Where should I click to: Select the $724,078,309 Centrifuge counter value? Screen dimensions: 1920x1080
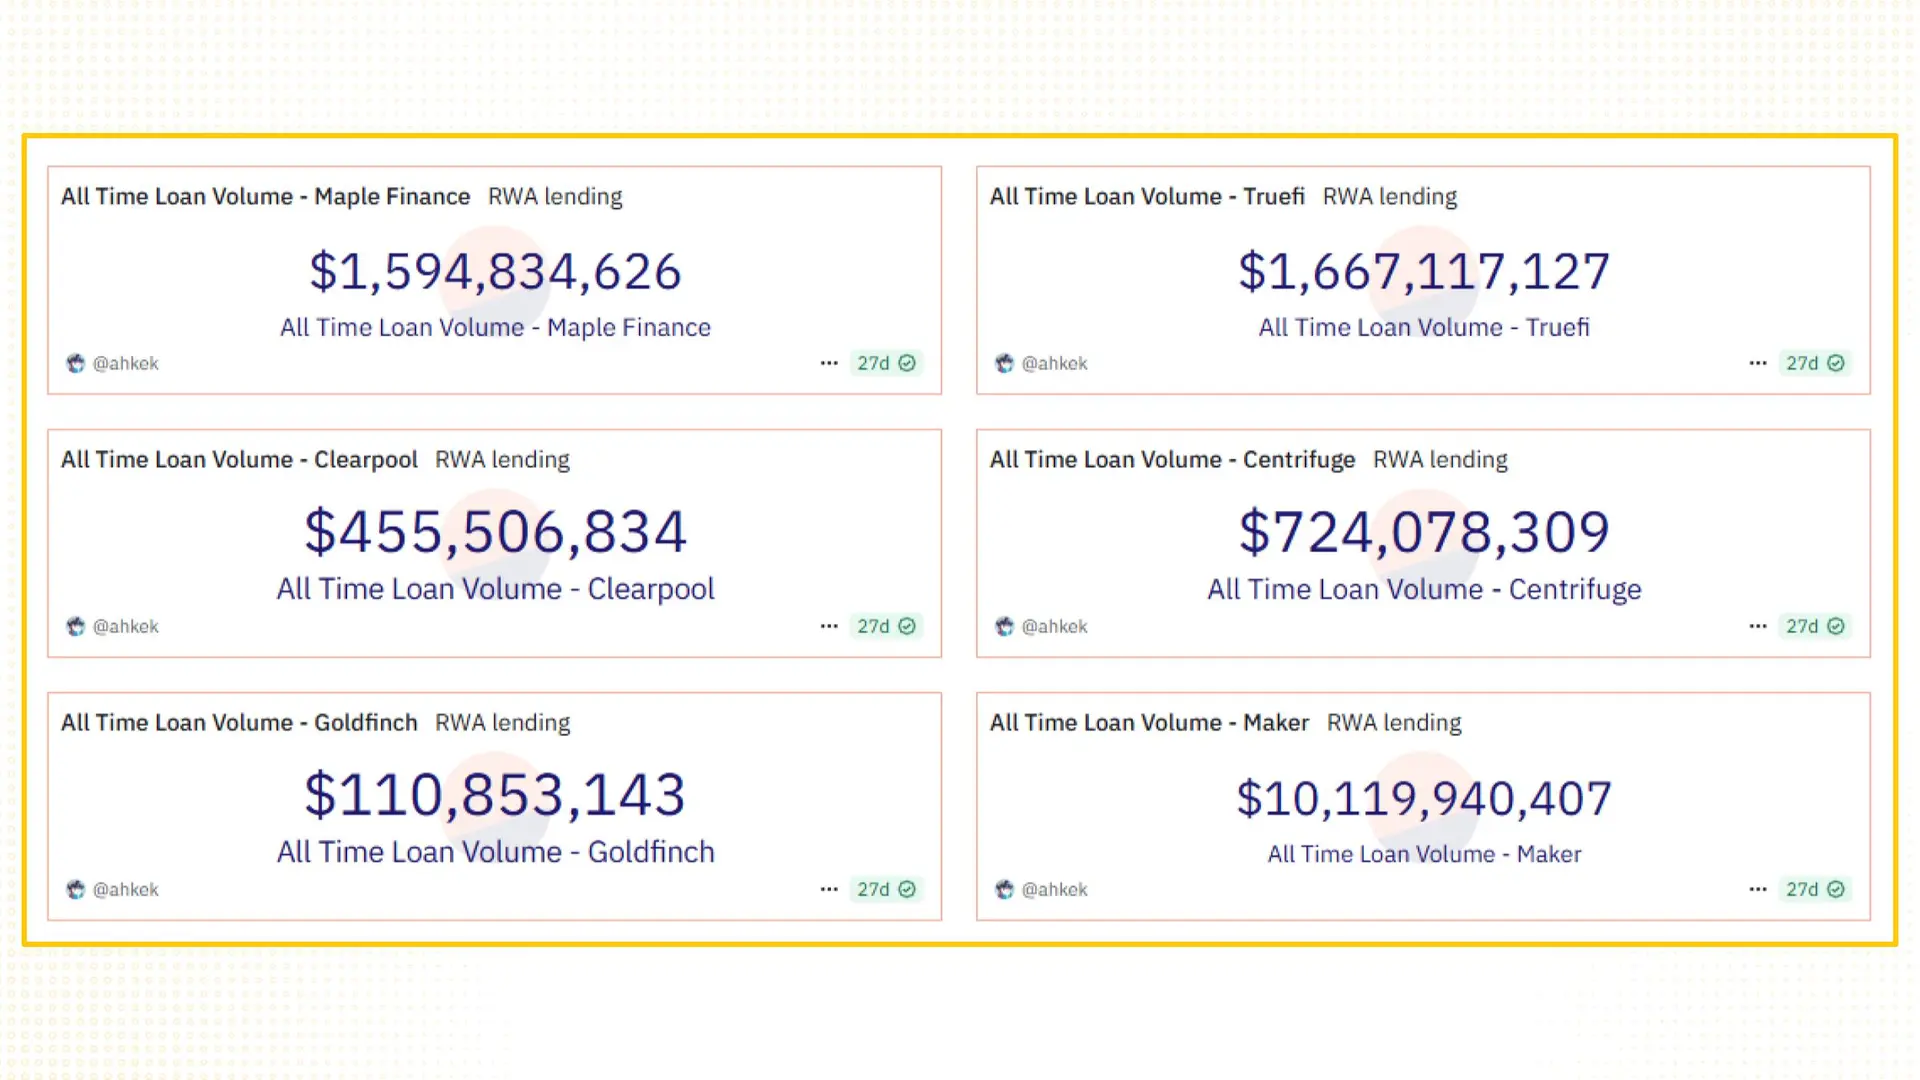click(1424, 532)
